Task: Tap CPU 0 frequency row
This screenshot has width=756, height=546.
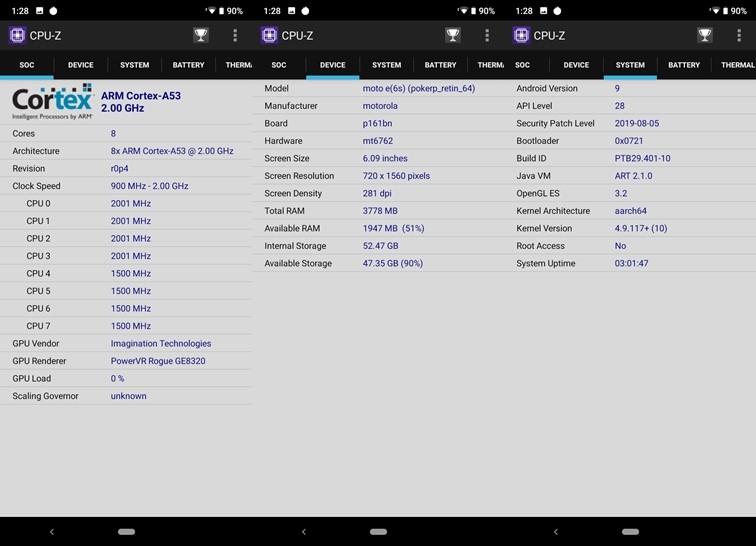Action: [x=126, y=204]
